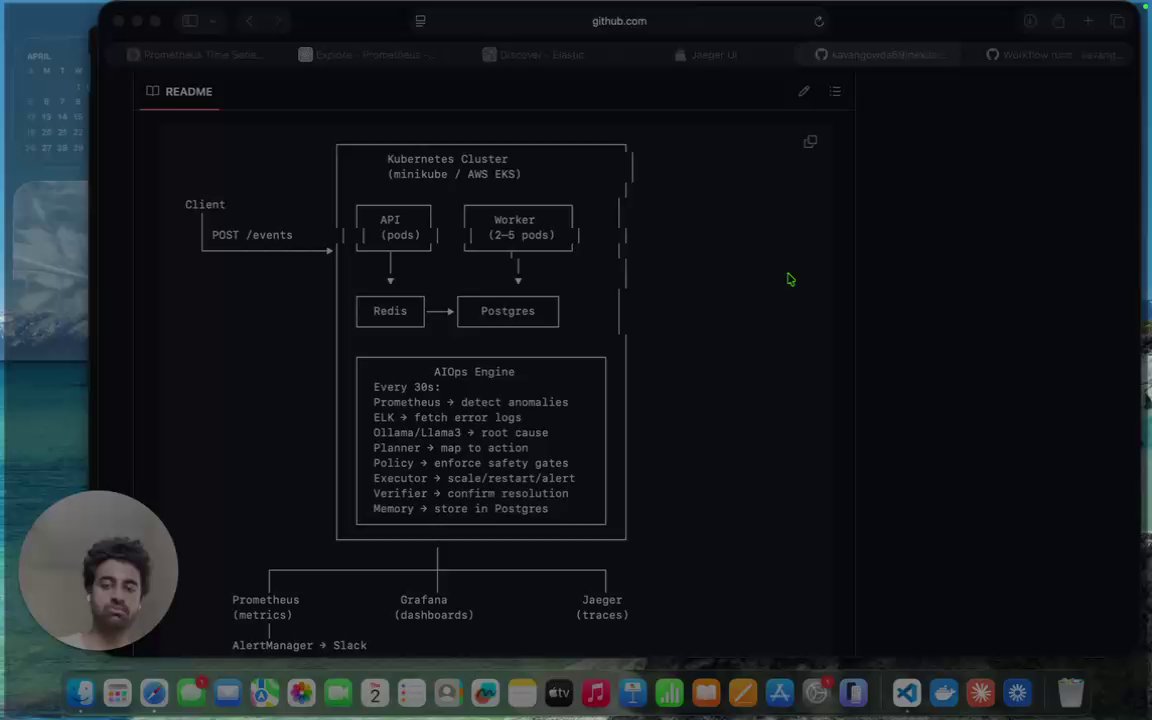Open the README outline list icon

coord(835,91)
